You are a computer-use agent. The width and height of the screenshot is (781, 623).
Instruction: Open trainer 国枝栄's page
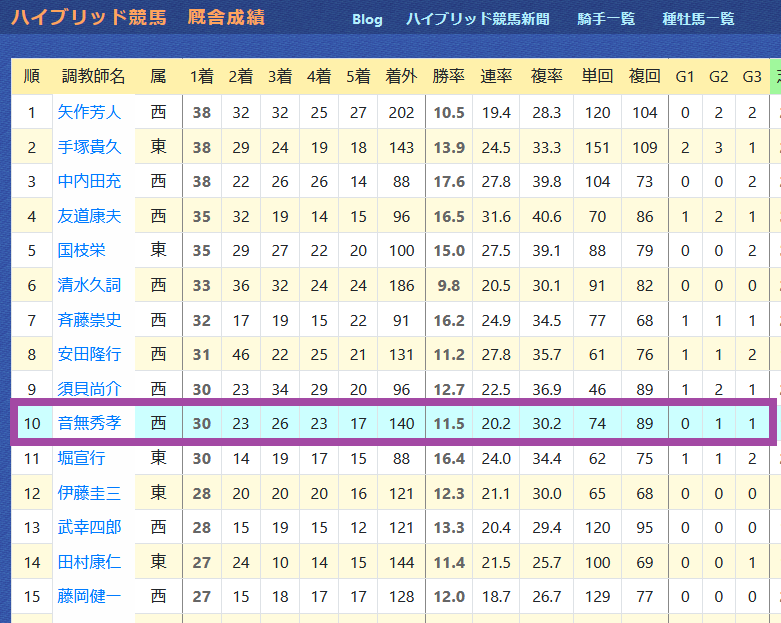point(81,250)
